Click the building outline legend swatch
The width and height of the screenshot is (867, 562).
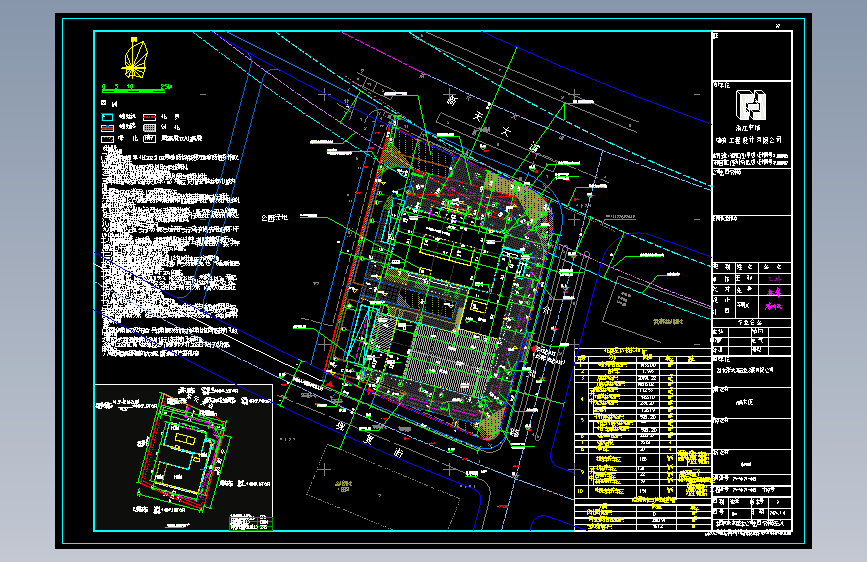(149, 139)
